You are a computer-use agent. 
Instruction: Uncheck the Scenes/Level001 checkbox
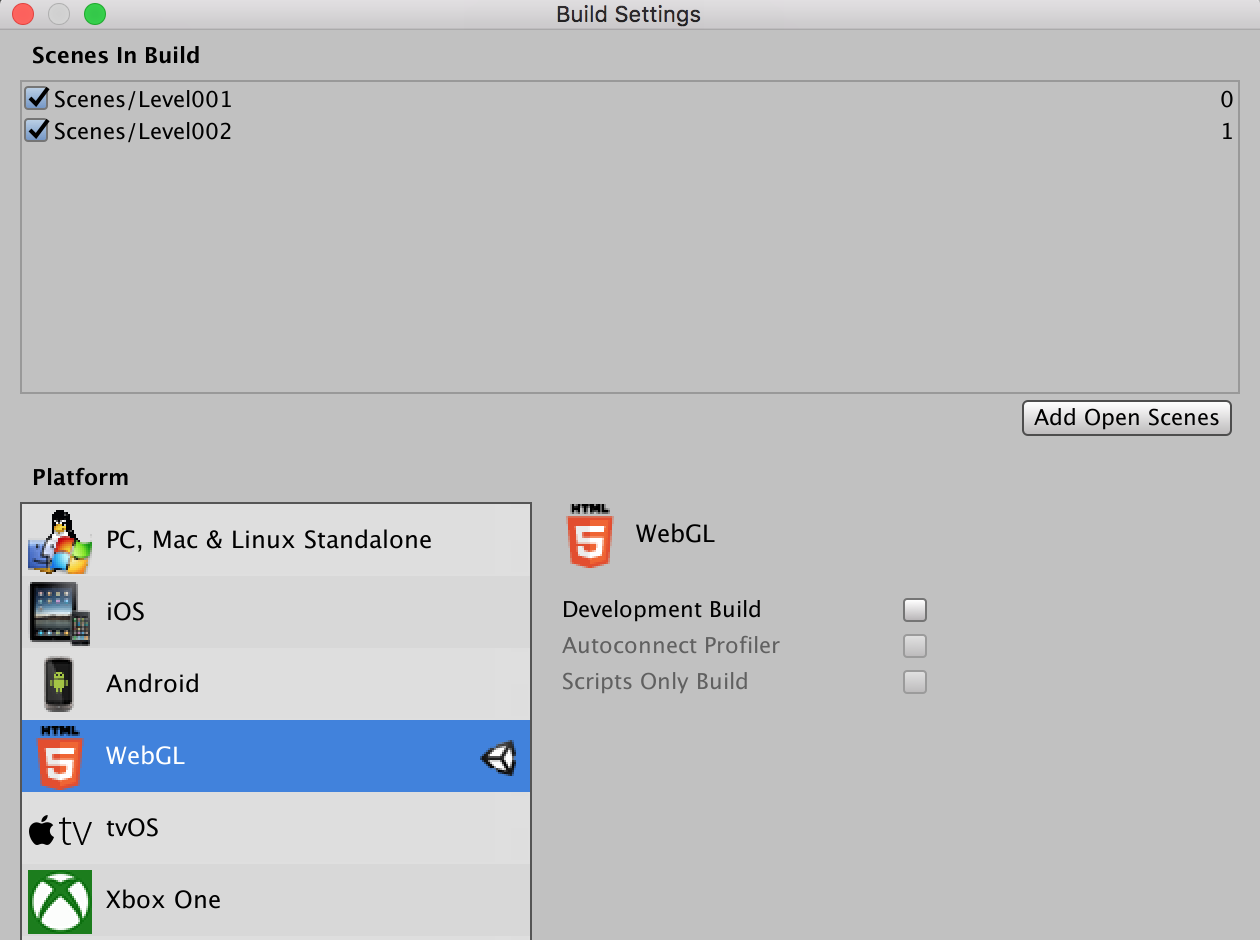(37, 98)
